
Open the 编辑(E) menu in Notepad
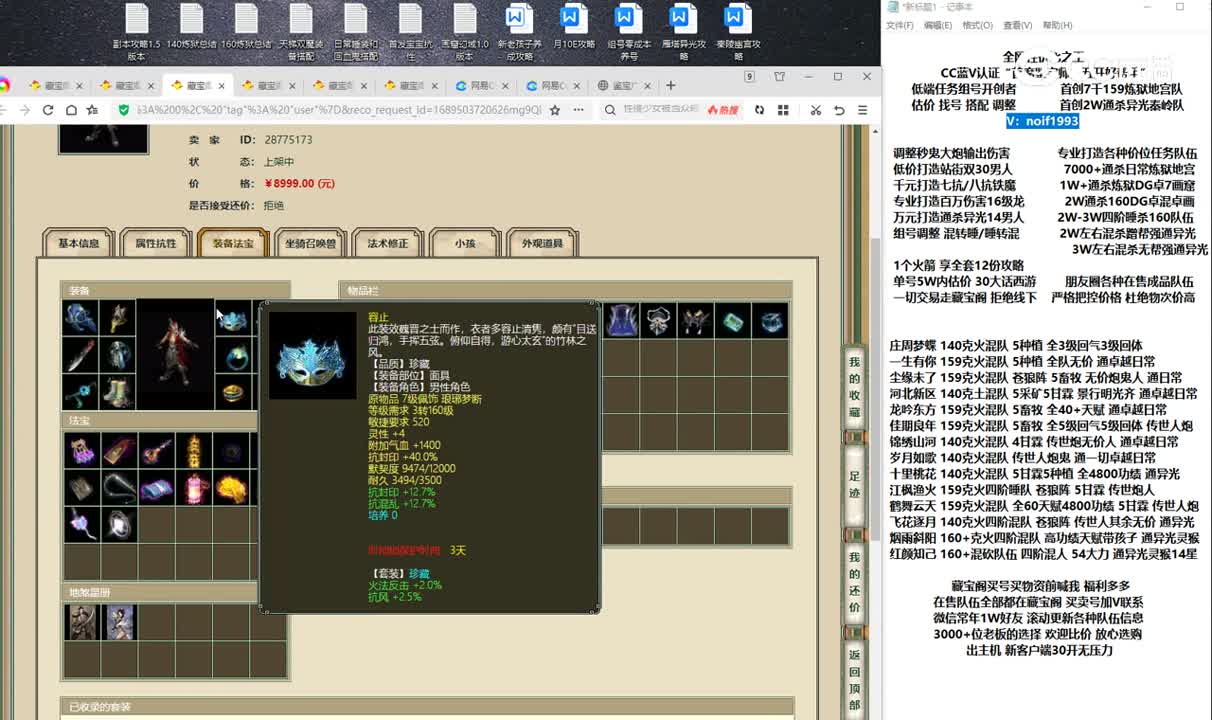tap(938, 25)
